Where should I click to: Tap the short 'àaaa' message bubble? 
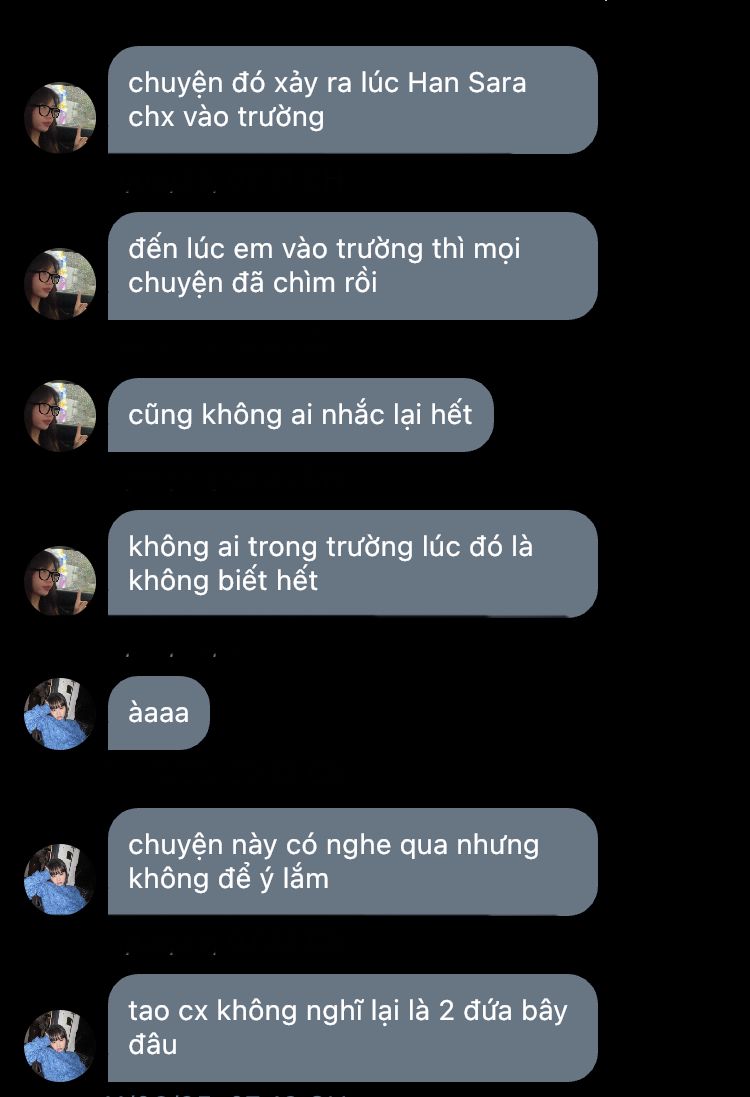159,713
